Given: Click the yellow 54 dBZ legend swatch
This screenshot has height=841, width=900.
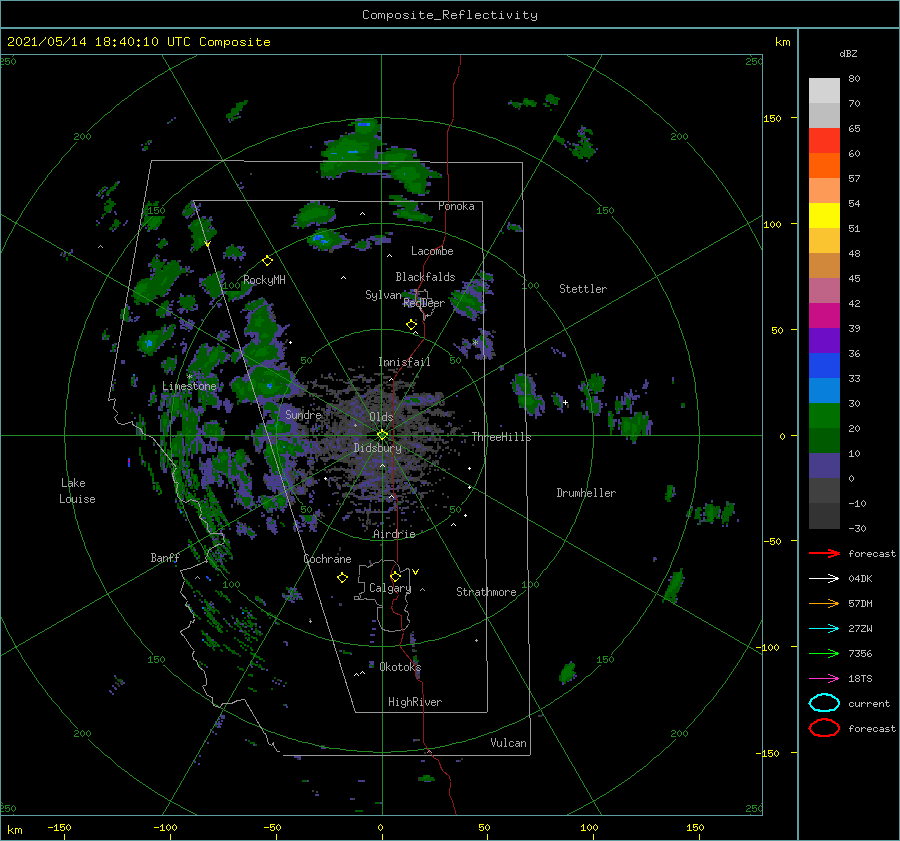Looking at the screenshot, I should 824,215.
